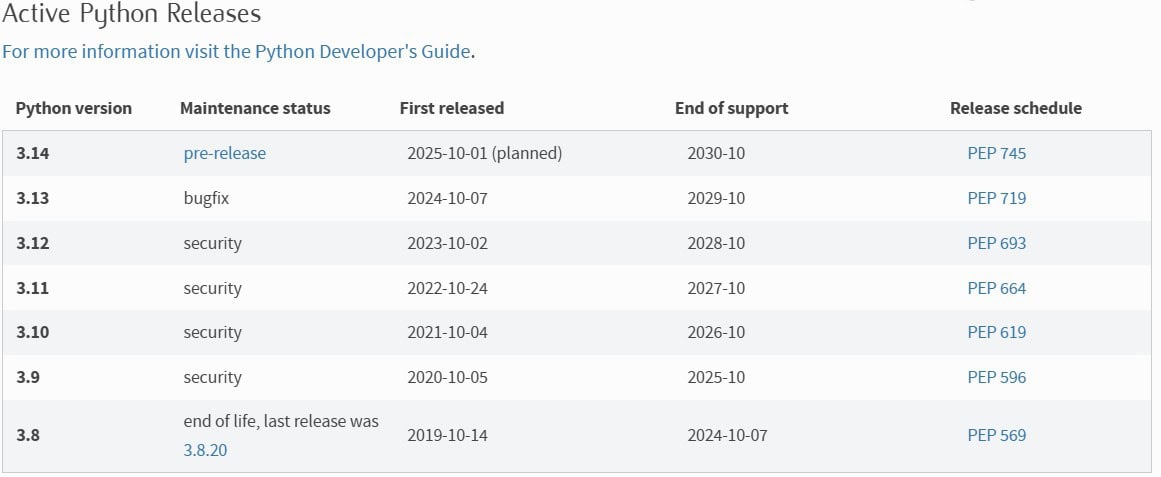Image resolution: width=1161 pixels, height=477 pixels.
Task: Open PEP 745 release schedule
Action: click(x=996, y=154)
